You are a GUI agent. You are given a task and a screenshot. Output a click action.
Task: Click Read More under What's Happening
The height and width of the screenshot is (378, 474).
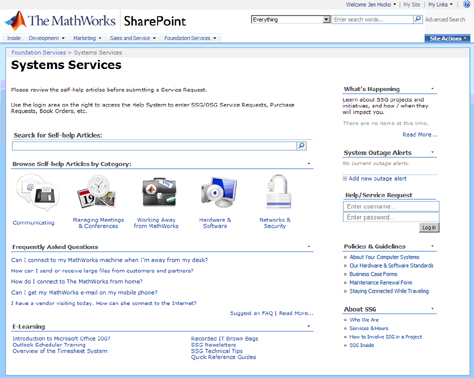click(419, 135)
